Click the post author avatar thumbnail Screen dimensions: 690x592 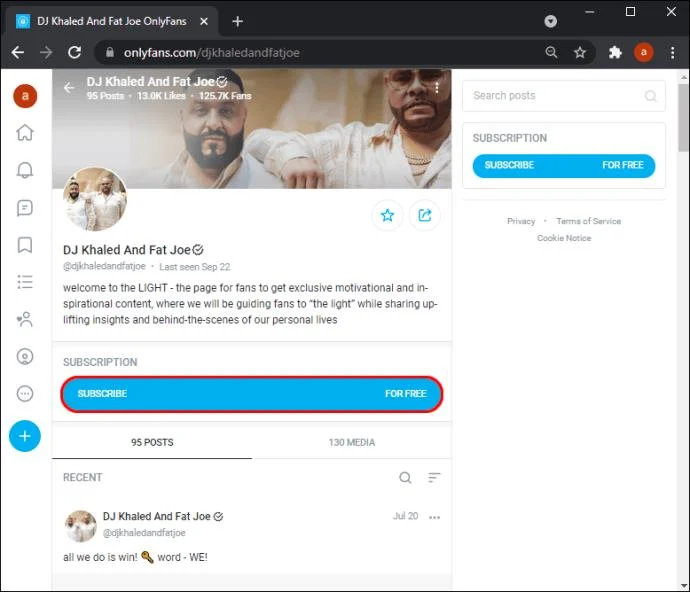81,526
